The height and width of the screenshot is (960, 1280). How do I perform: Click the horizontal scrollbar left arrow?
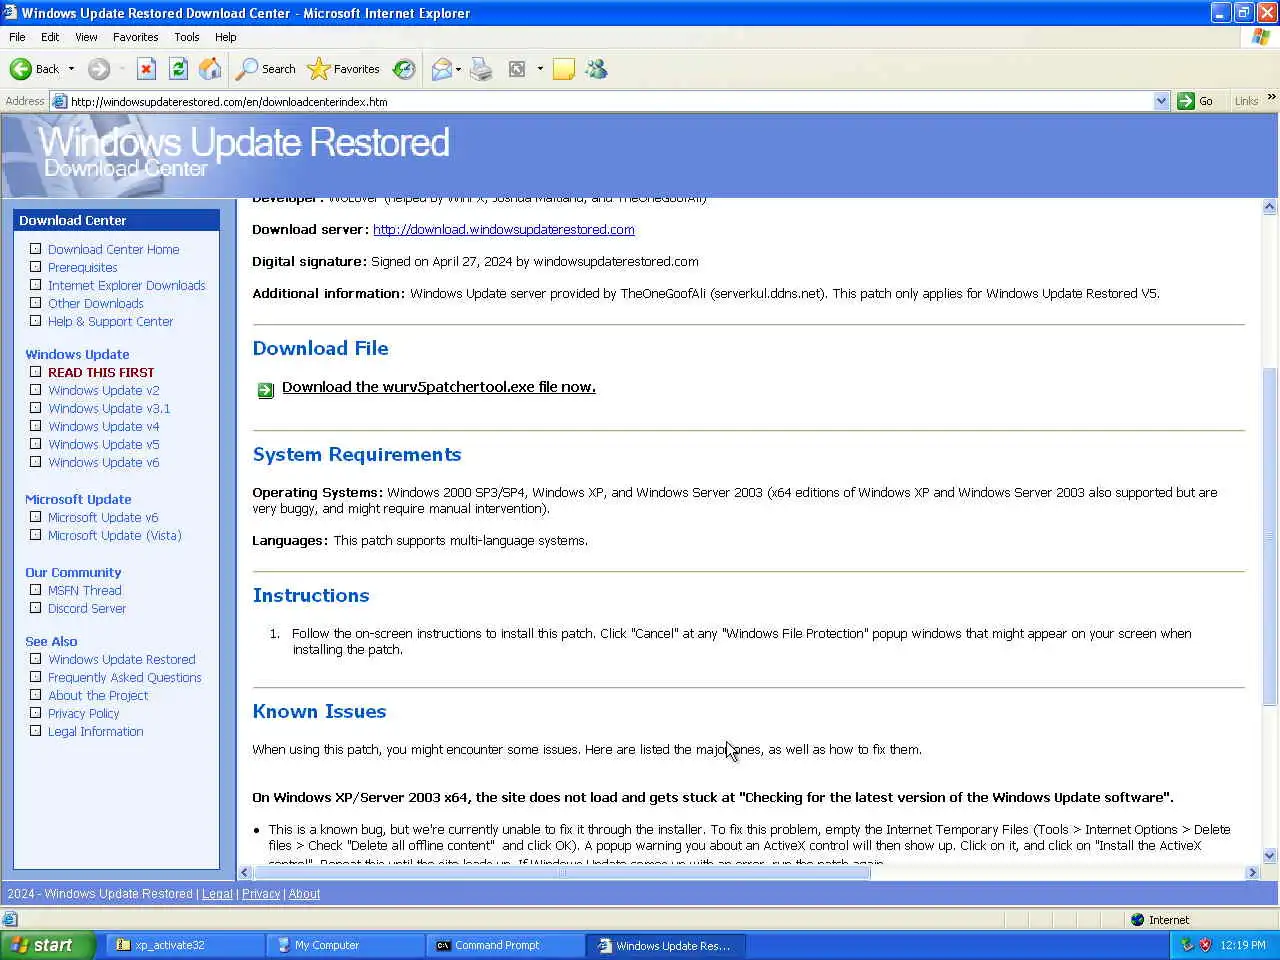244,872
